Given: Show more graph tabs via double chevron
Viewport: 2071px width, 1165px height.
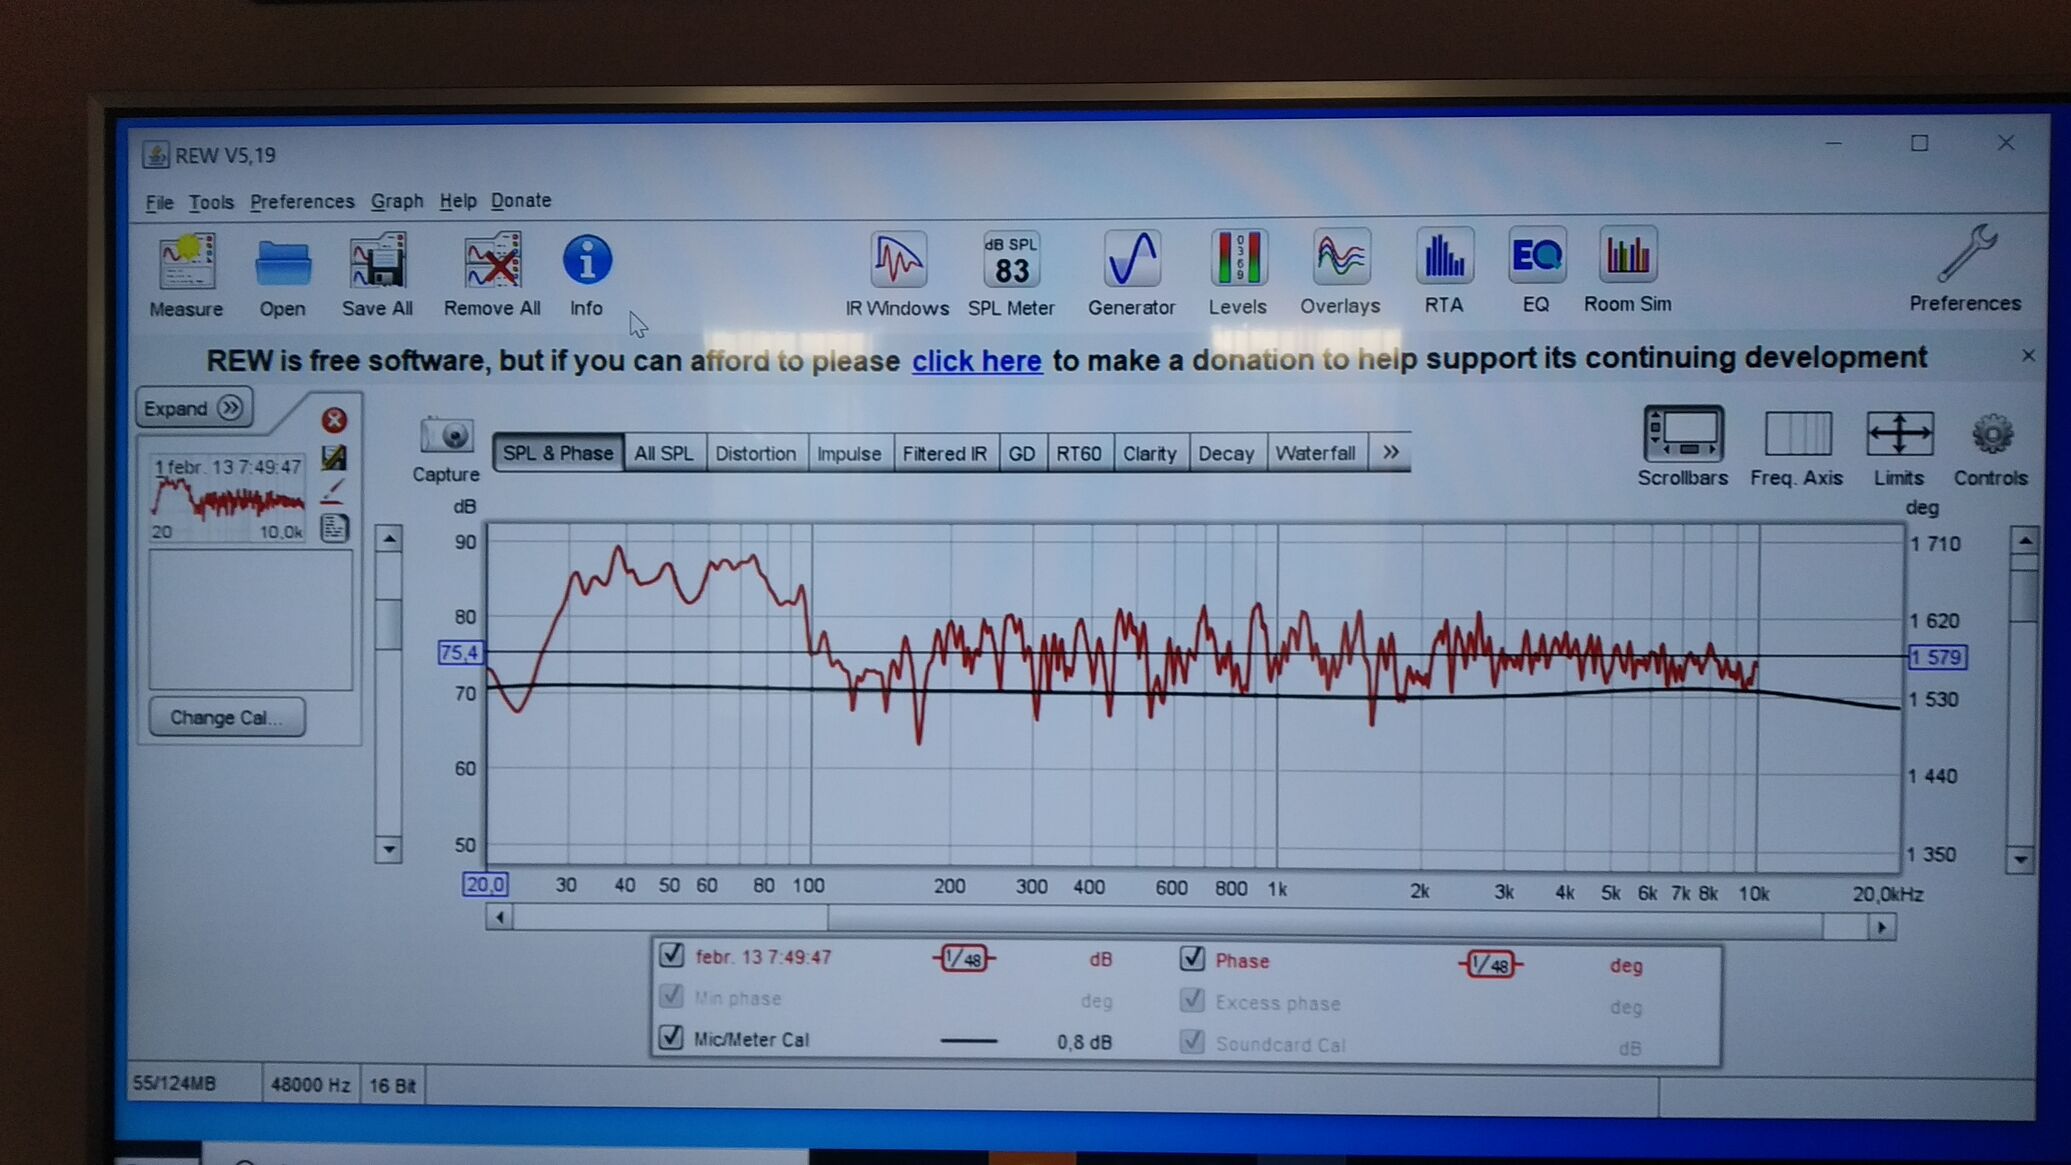Looking at the screenshot, I should tap(1390, 453).
